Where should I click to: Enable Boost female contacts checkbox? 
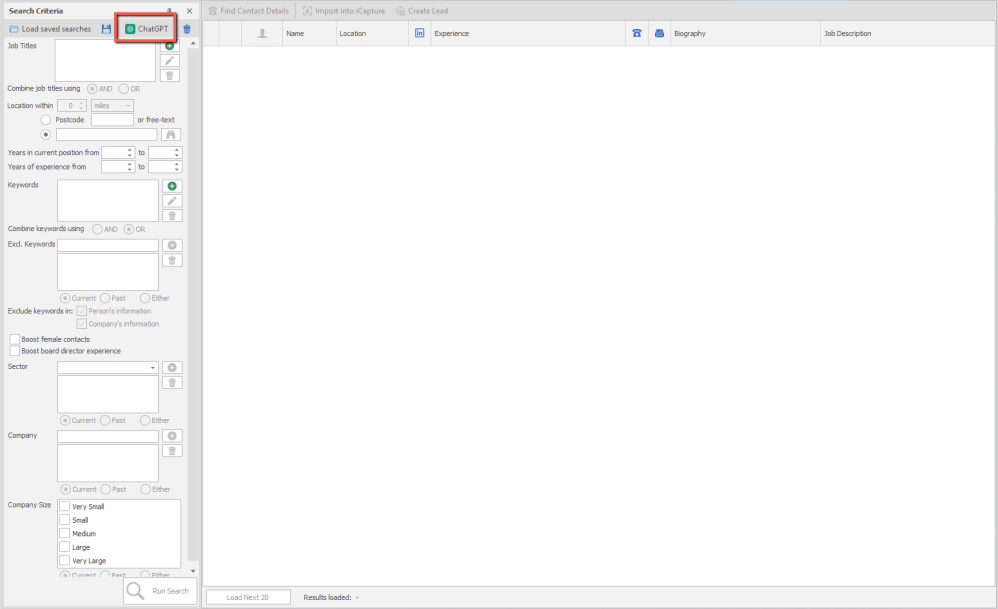click(15, 339)
